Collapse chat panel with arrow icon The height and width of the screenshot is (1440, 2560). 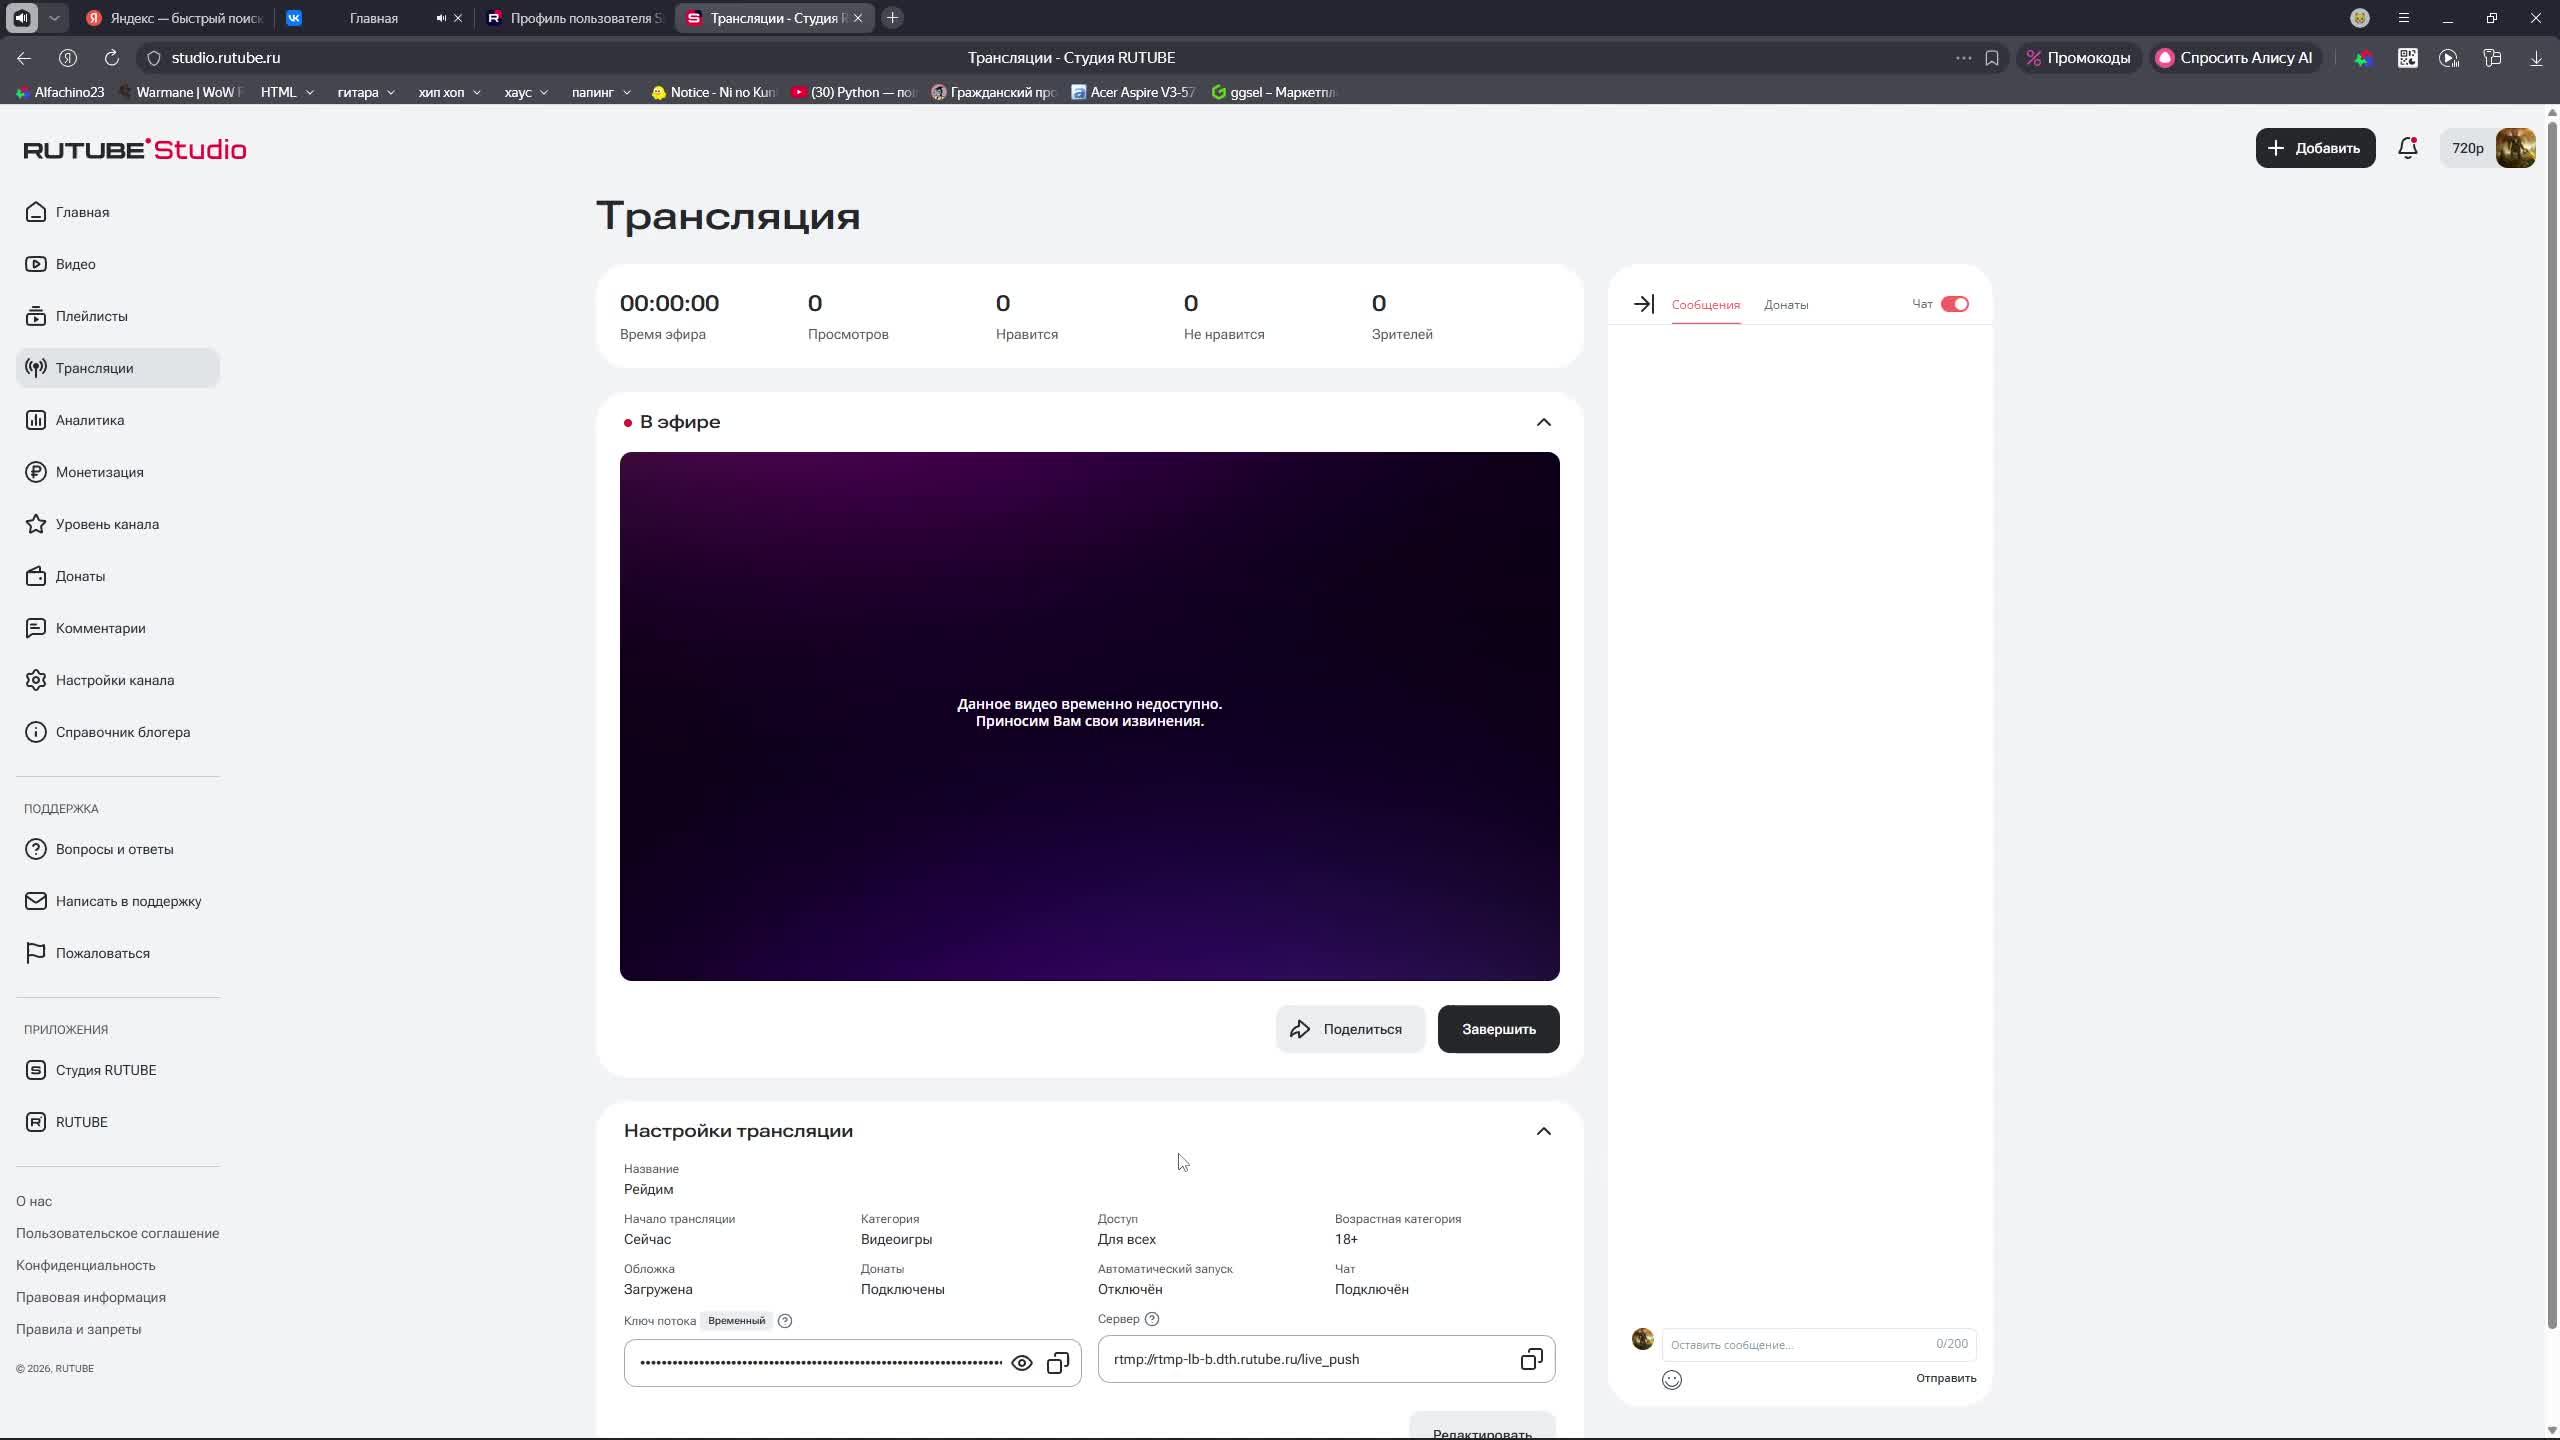pyautogui.click(x=1643, y=304)
